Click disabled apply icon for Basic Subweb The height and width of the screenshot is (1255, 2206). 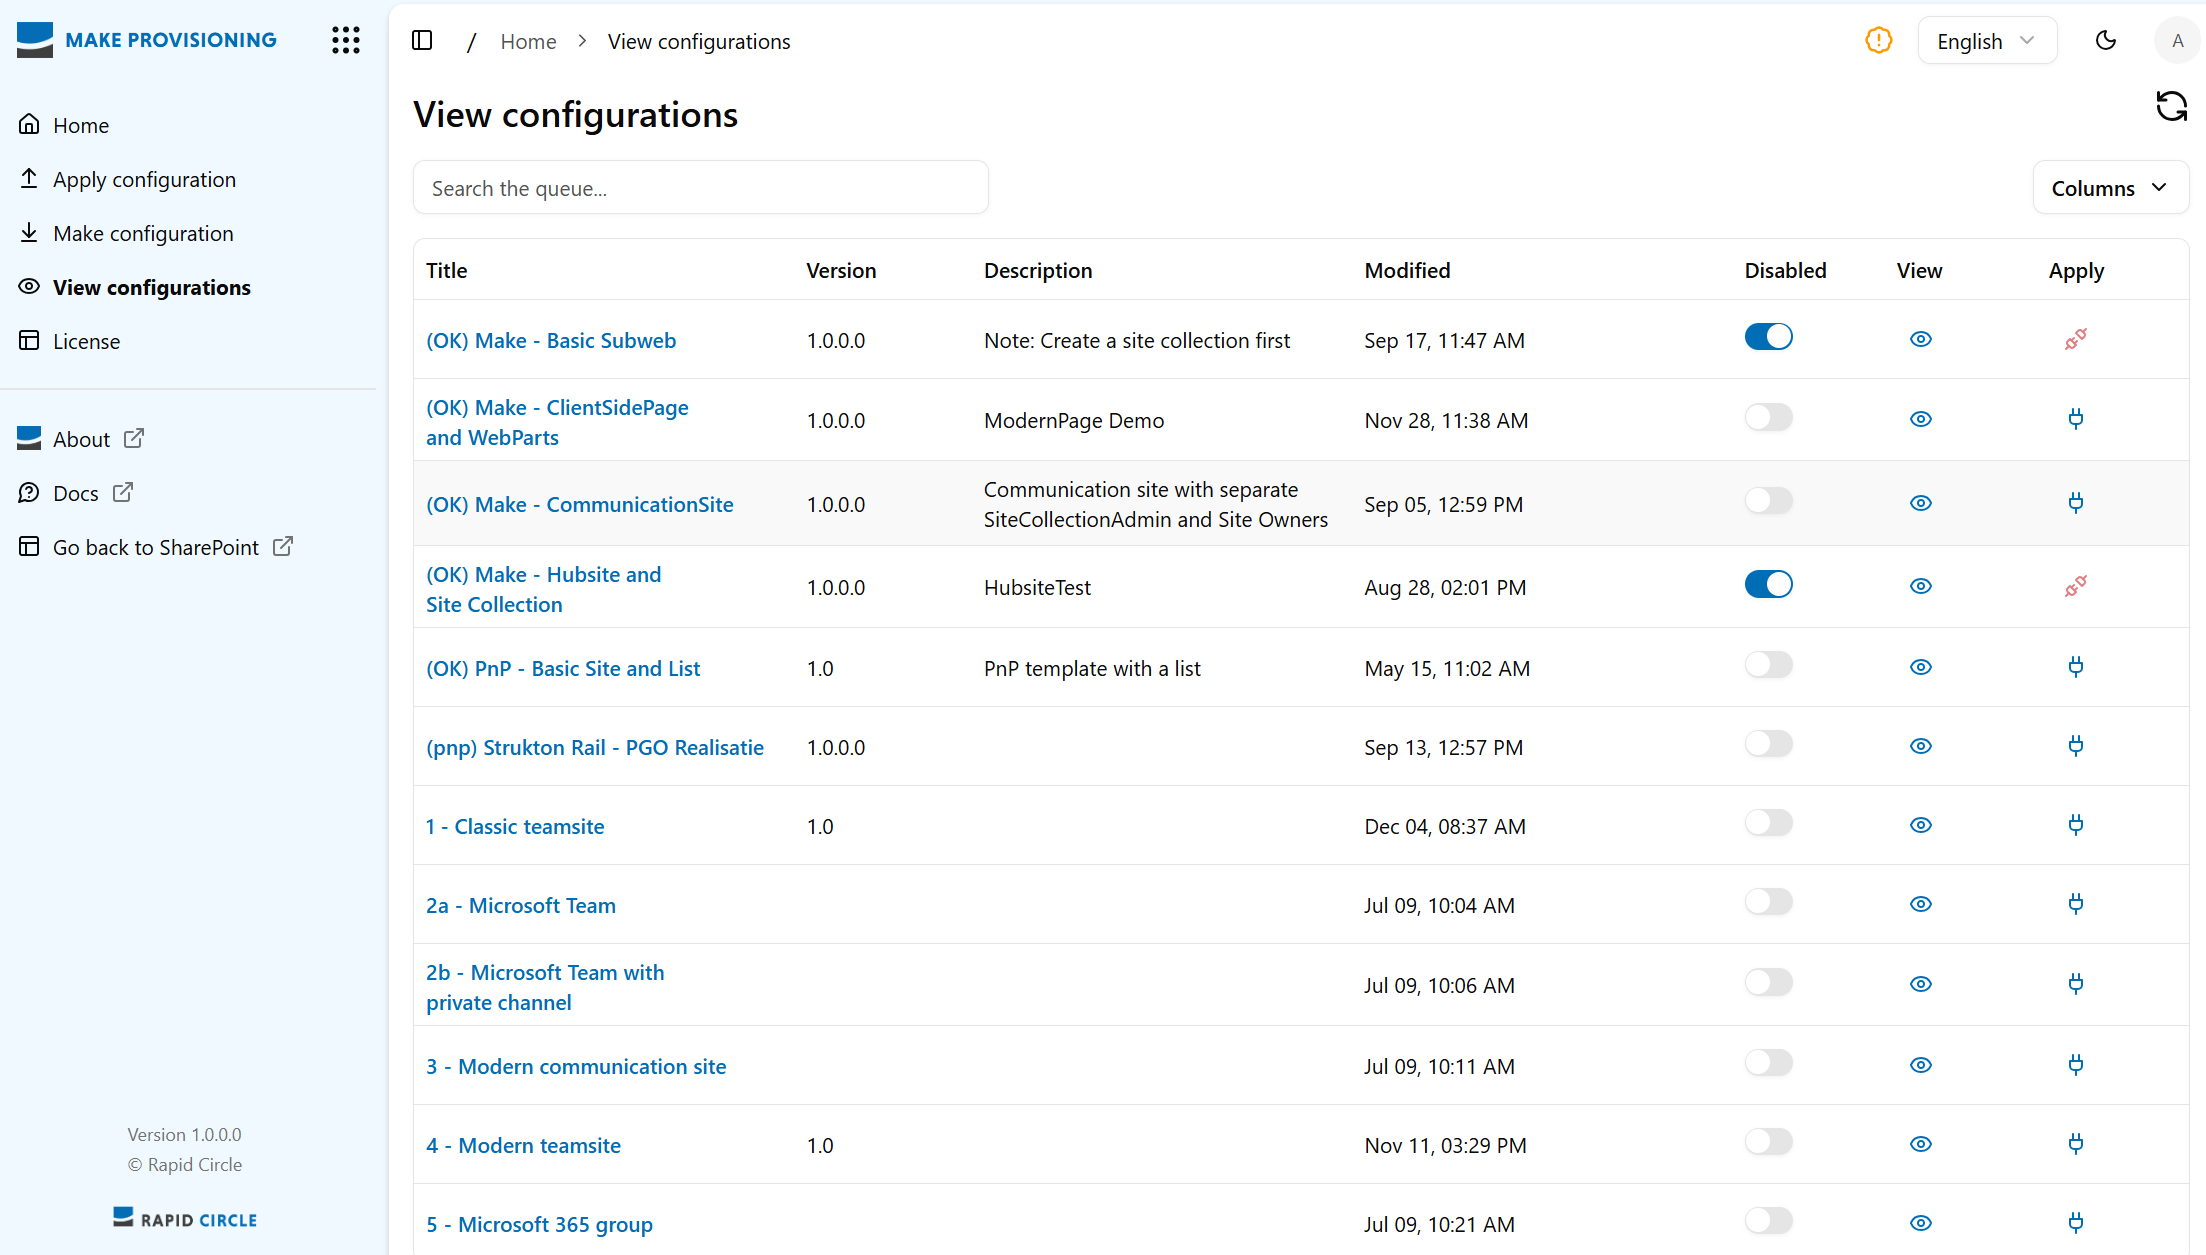click(2075, 339)
